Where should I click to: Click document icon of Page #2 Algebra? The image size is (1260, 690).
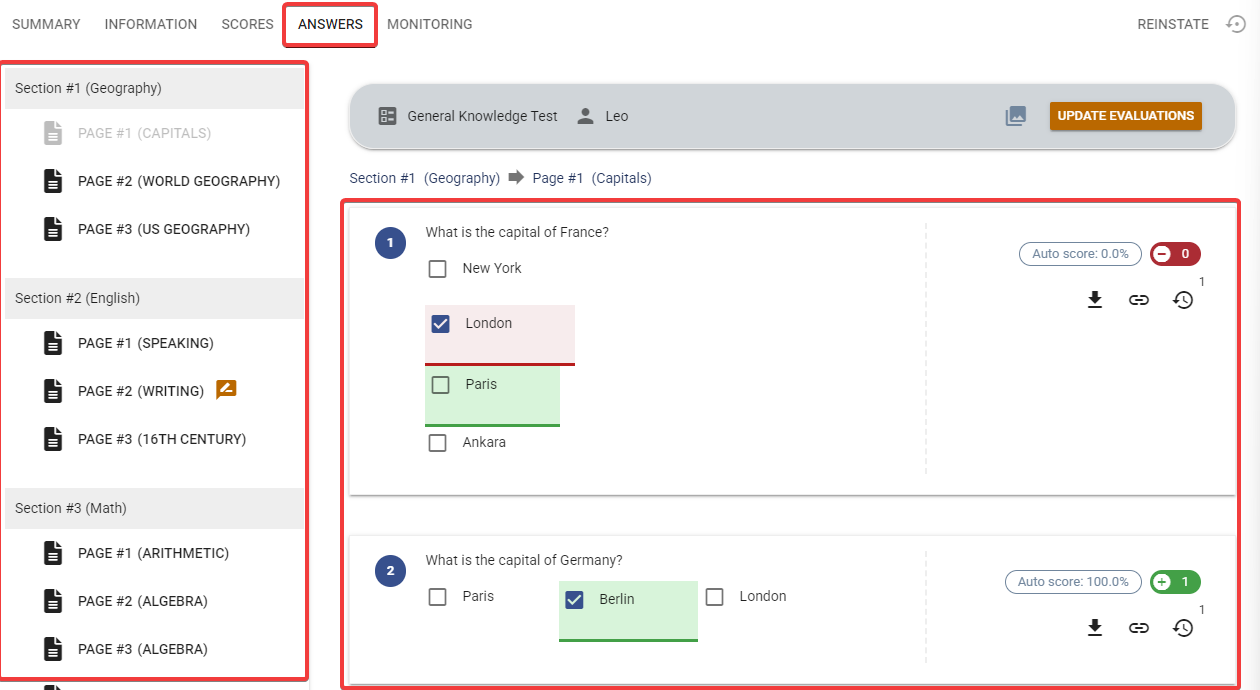point(53,601)
